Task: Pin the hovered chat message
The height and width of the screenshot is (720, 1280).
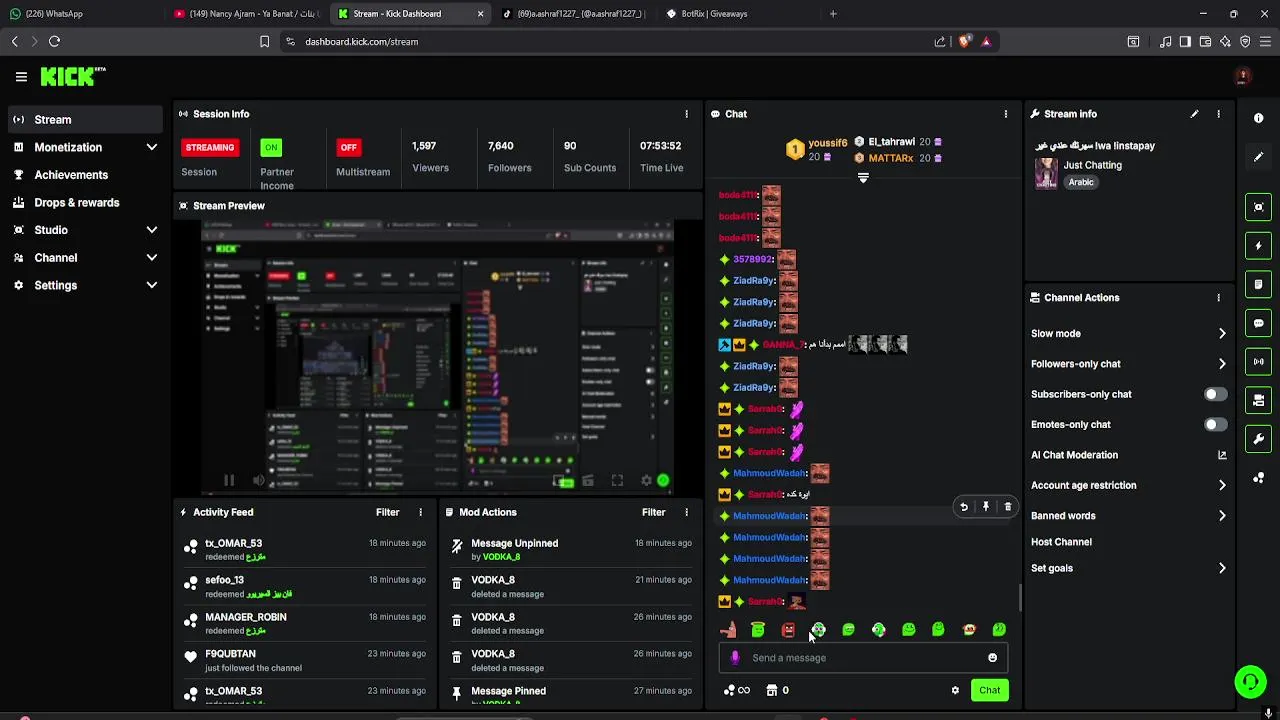Action: pos(985,507)
